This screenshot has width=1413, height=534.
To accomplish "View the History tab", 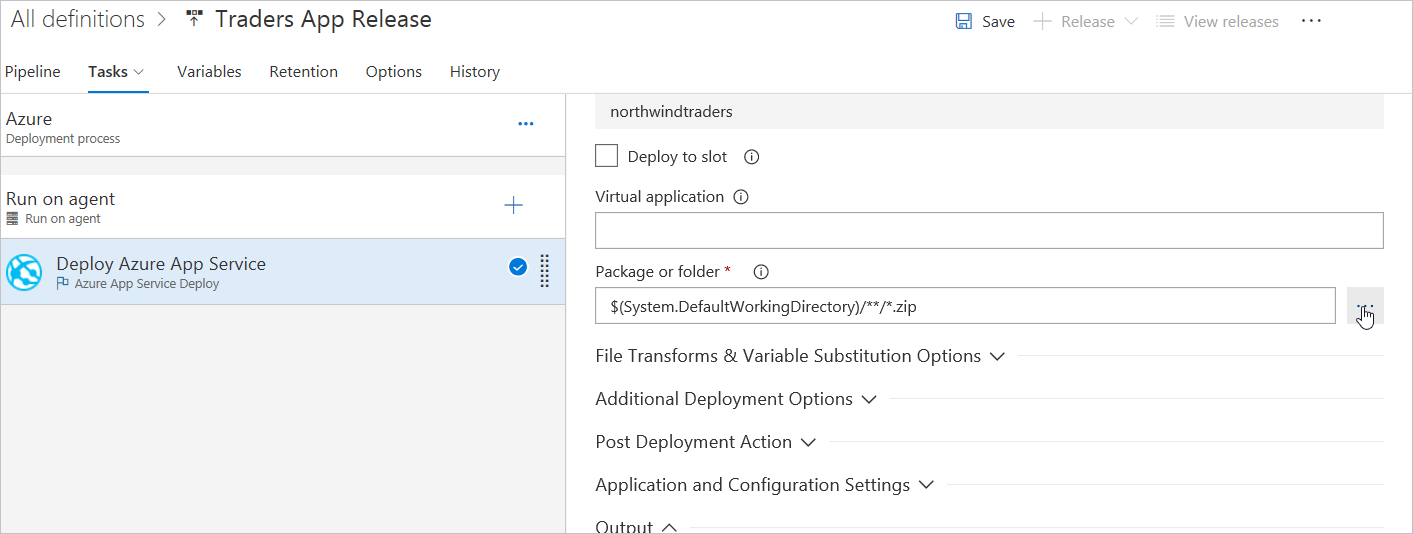I will 475,72.
